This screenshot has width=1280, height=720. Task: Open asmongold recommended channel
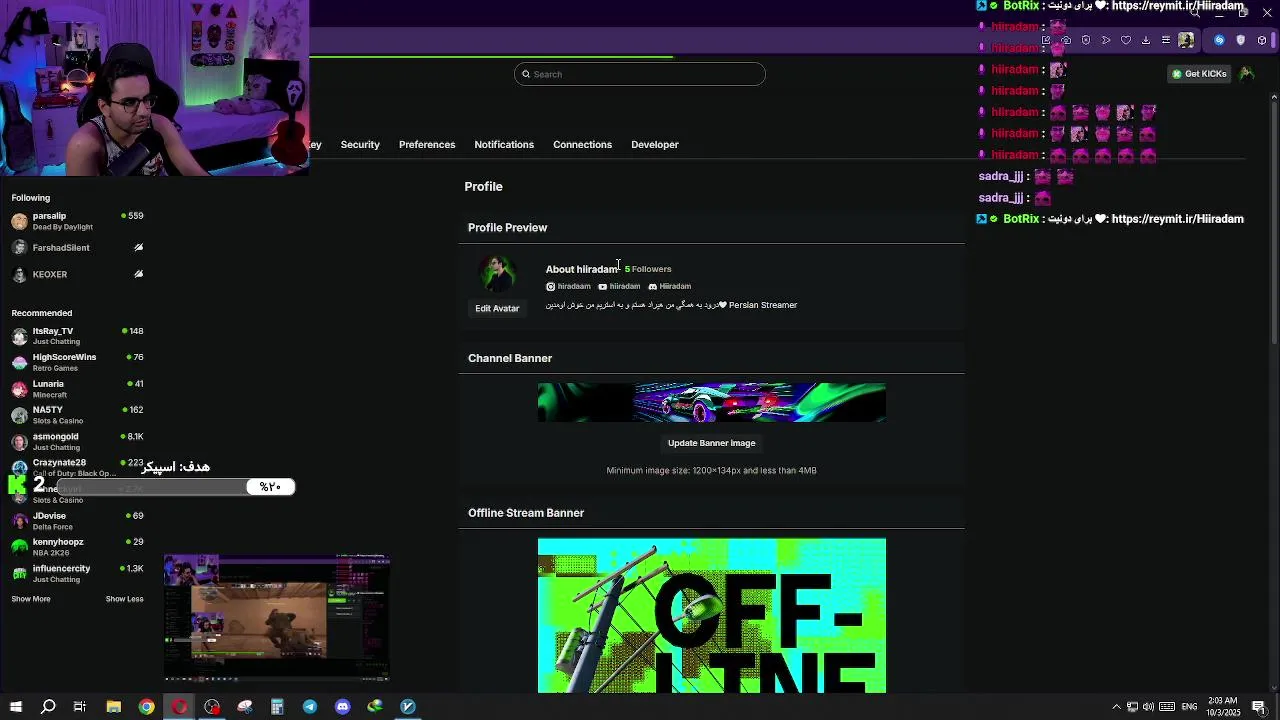coord(77,441)
